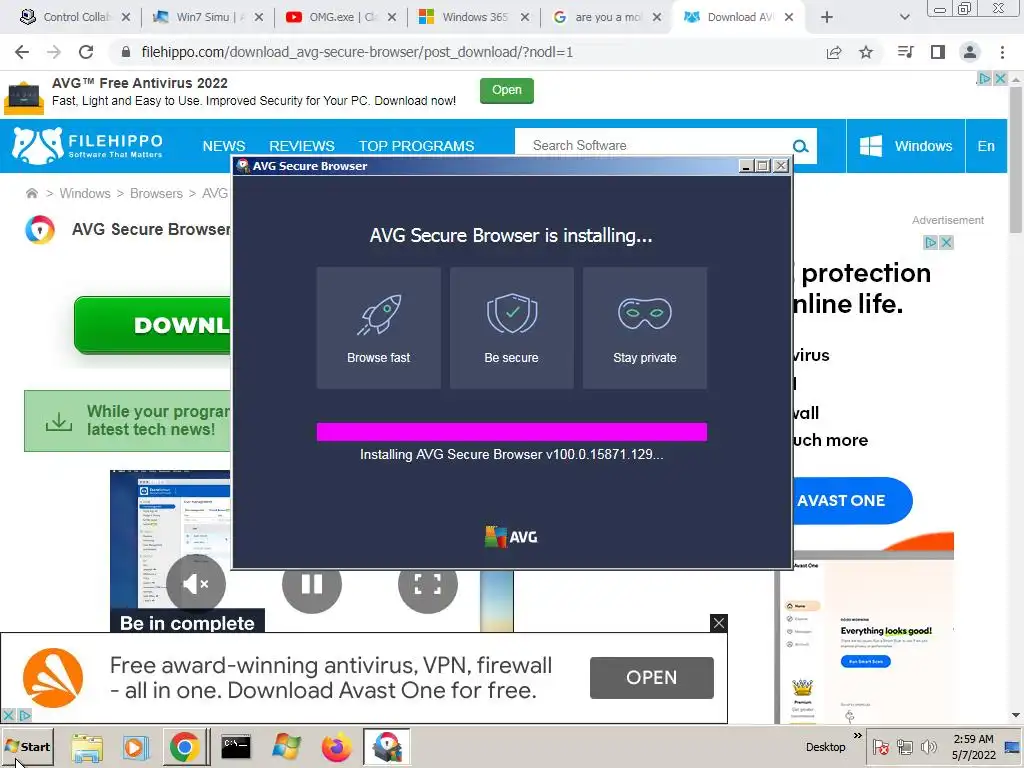1024x768 pixels.
Task: Click the volume speaker tray icon
Action: coord(928,746)
